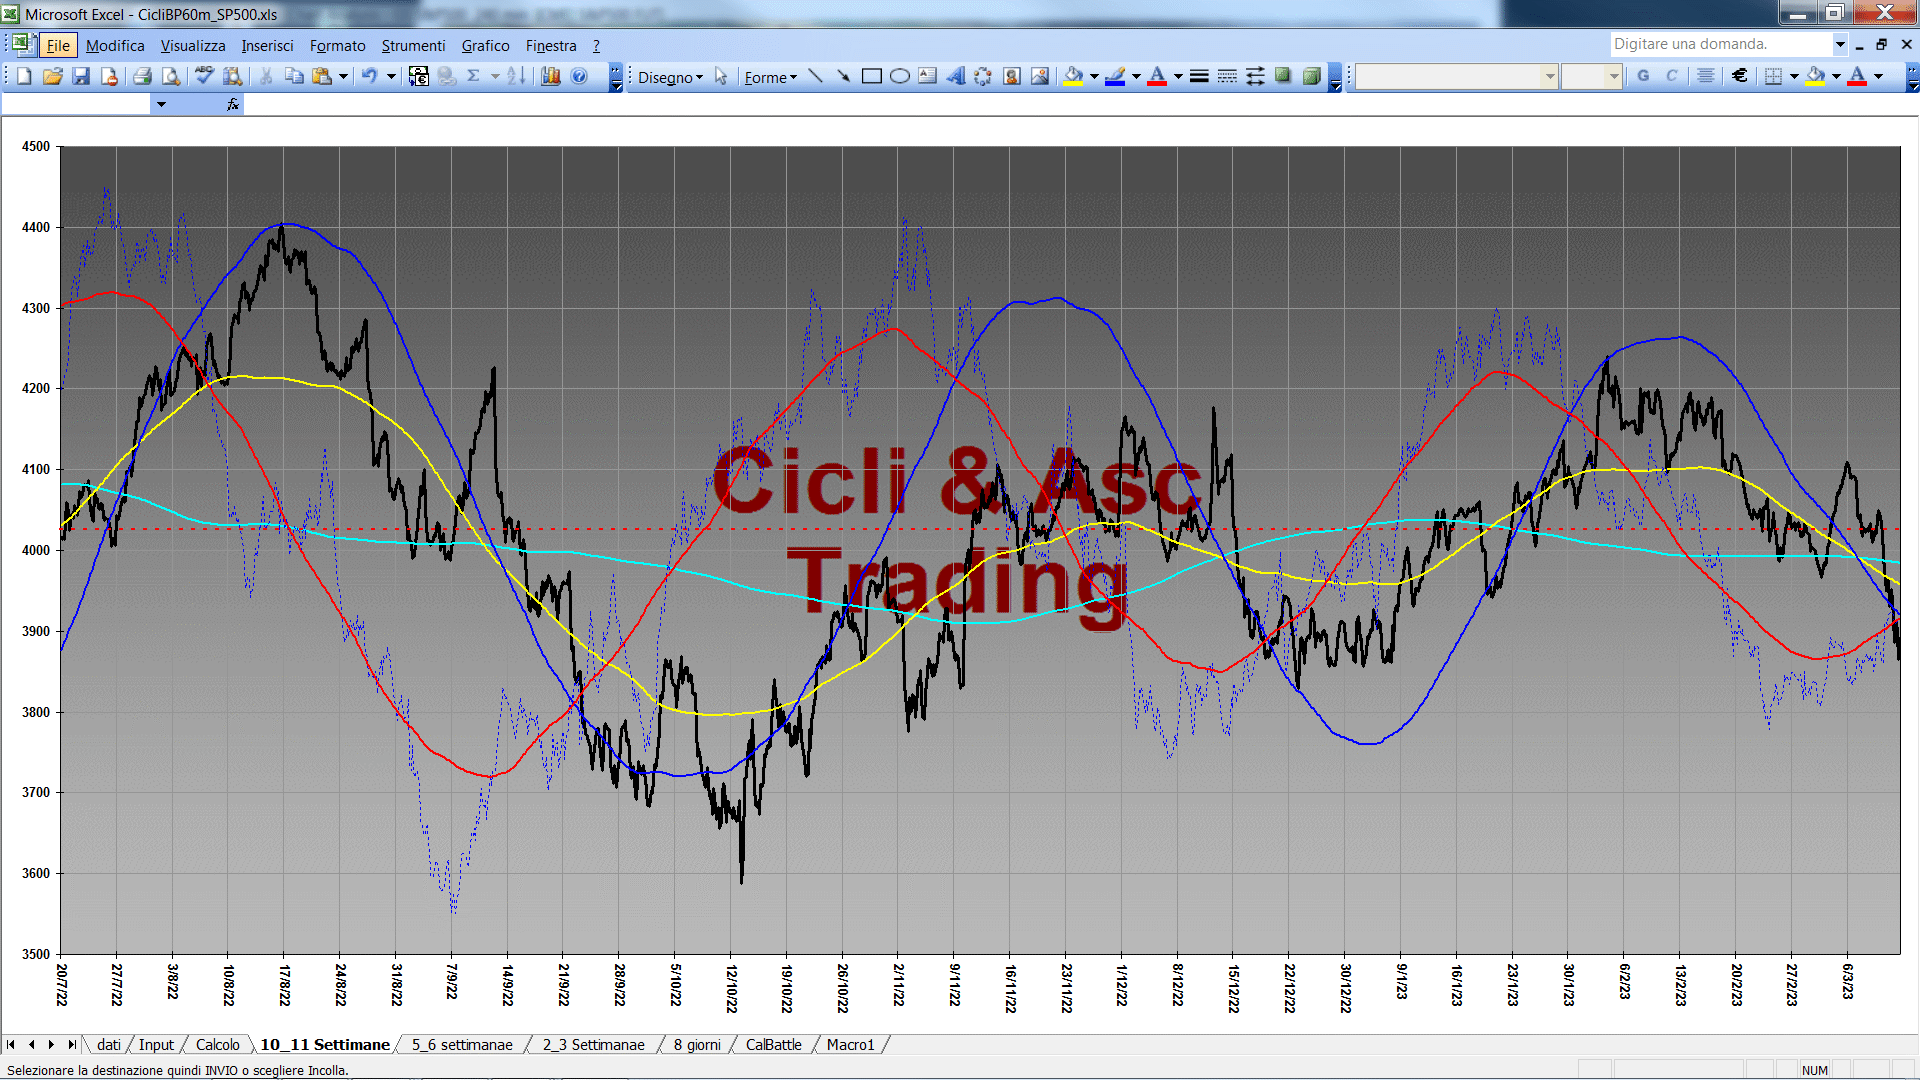
Task: Insert Clip Art from drawing toolbar
Action: pos(1012,76)
